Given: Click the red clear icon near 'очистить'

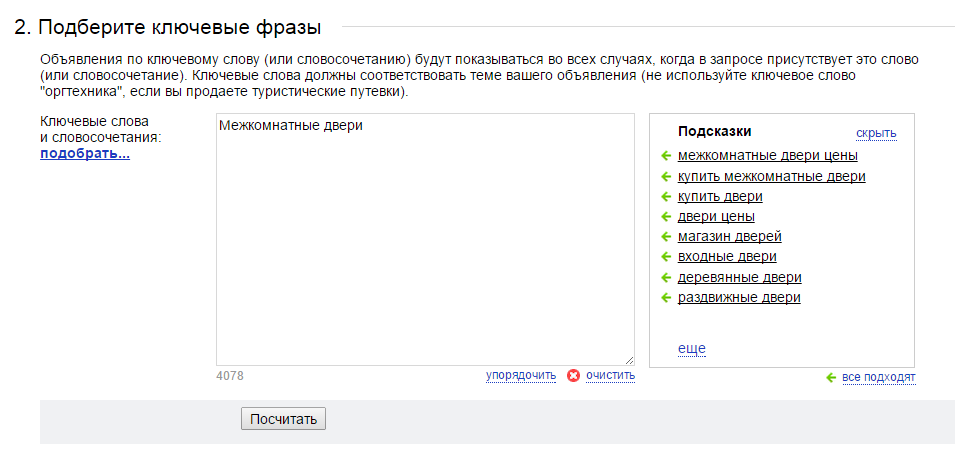Looking at the screenshot, I should click(x=573, y=376).
